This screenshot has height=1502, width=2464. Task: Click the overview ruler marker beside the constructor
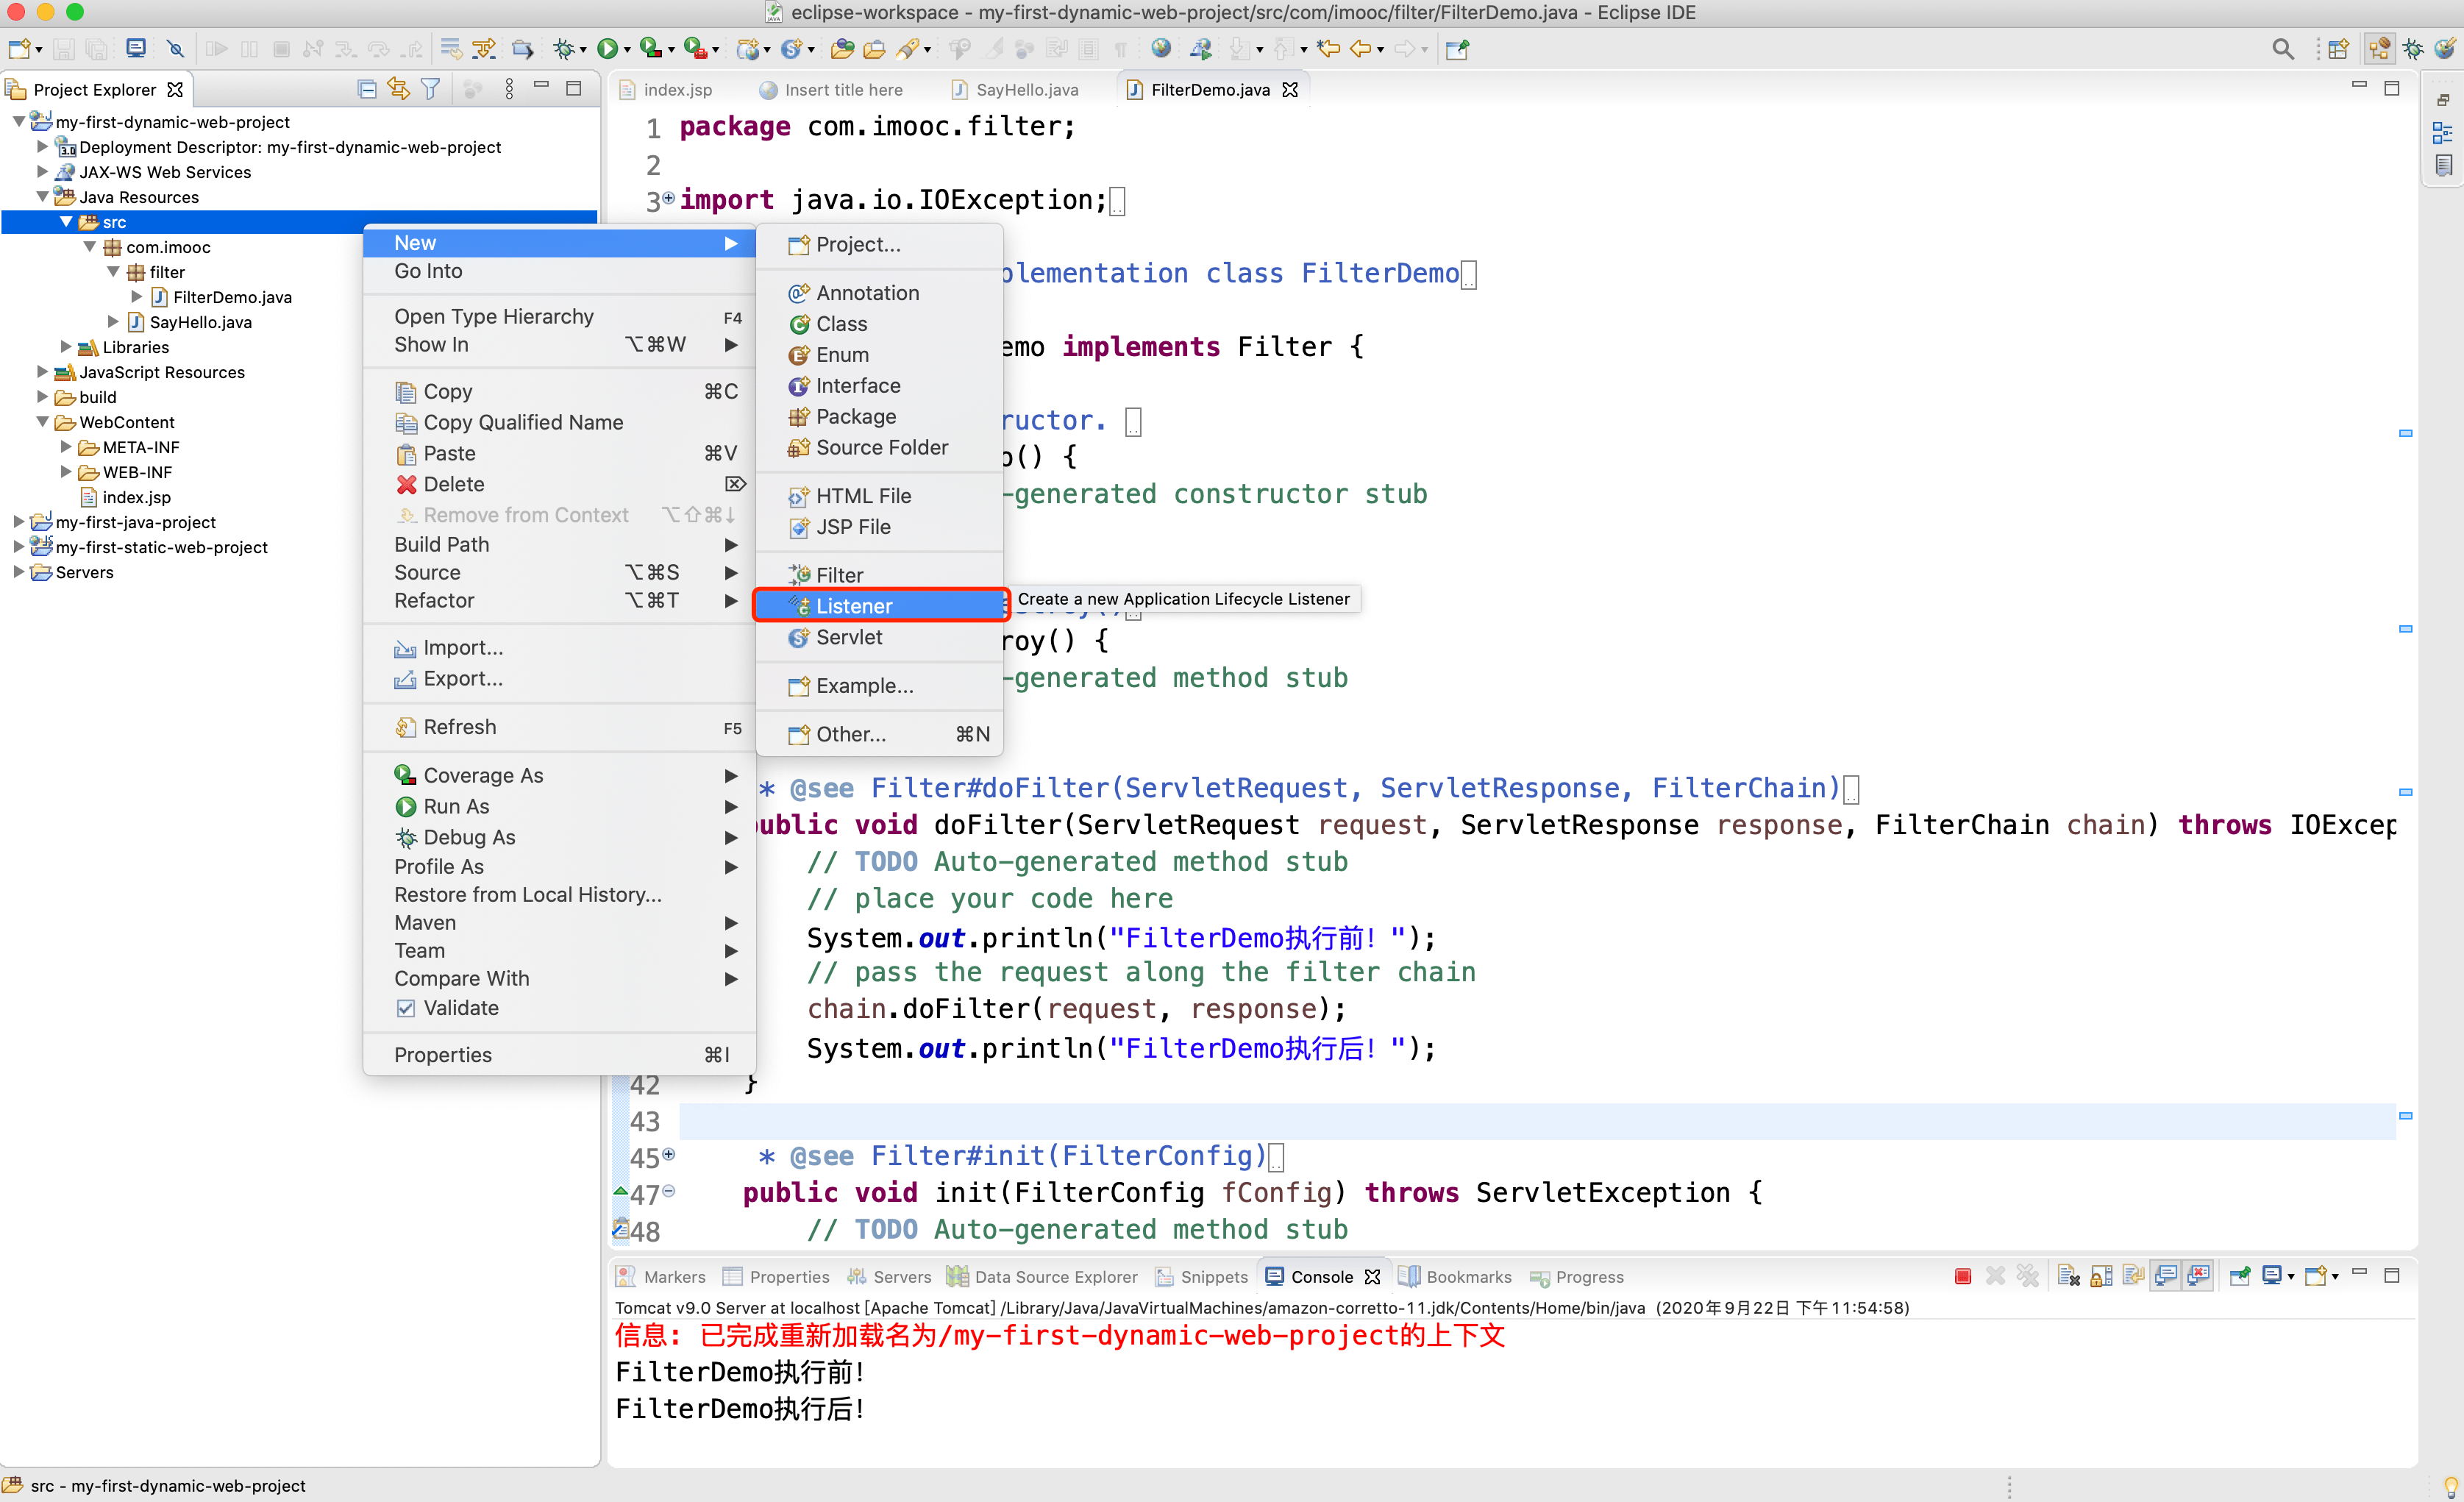click(x=2405, y=433)
